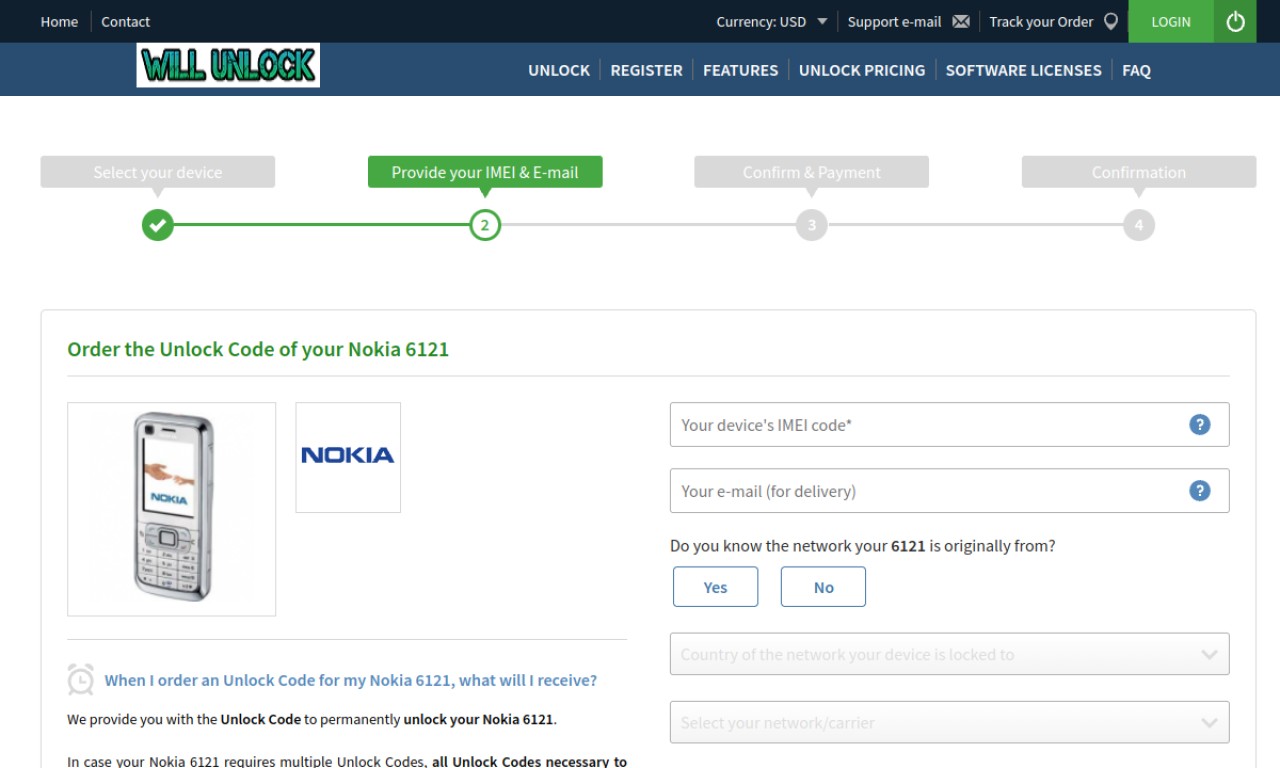Click the Support e-mail link
The height and width of the screenshot is (768, 1280).
pyautogui.click(x=894, y=21)
